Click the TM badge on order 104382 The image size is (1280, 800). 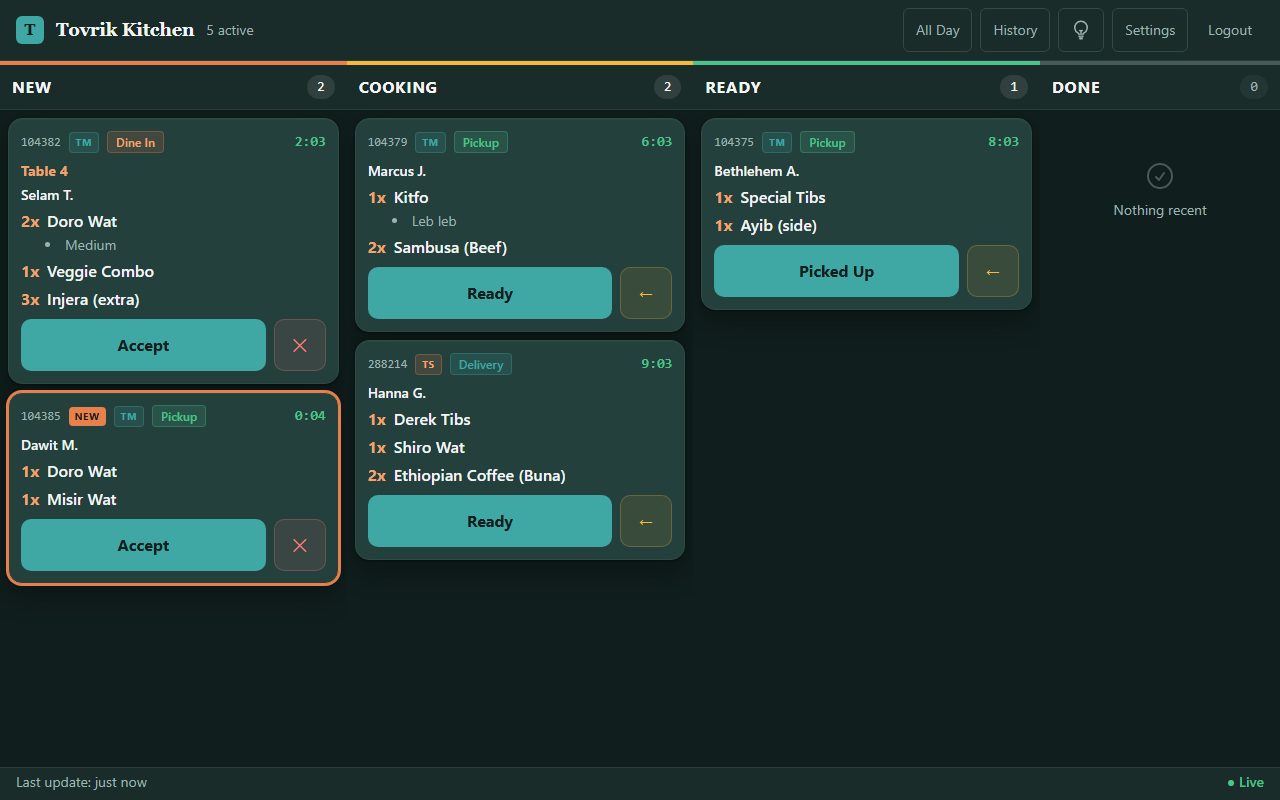tap(84, 142)
